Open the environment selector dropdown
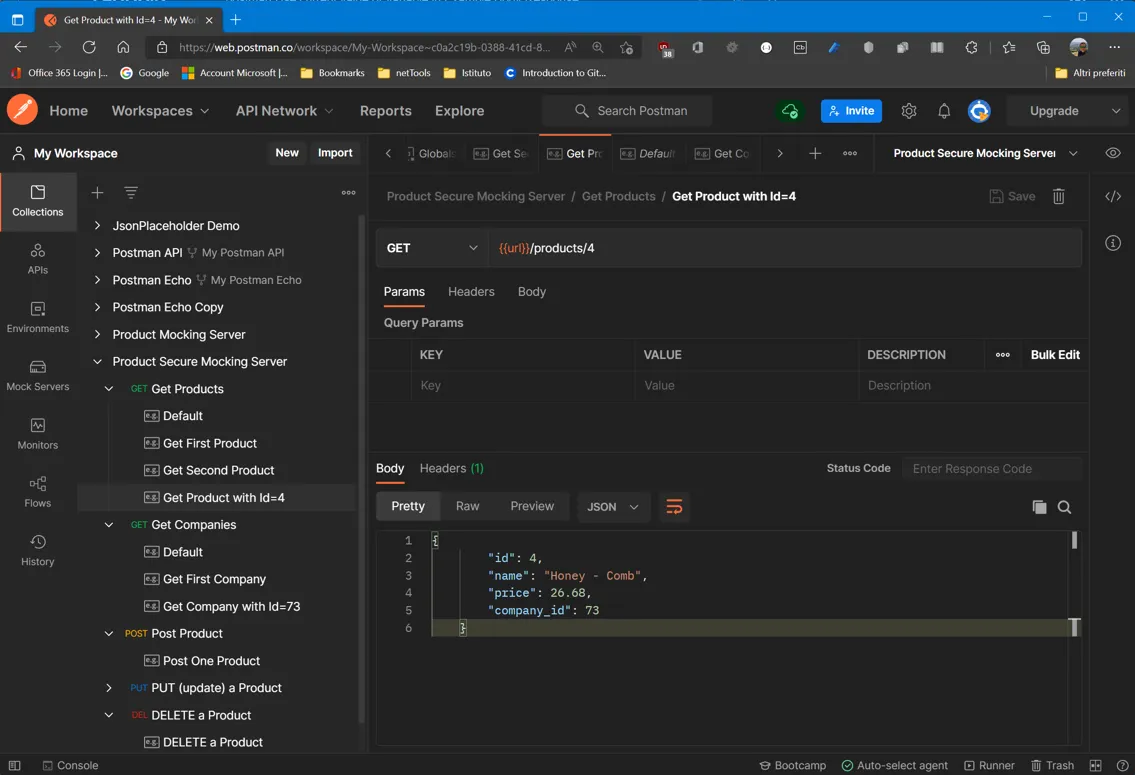The height and width of the screenshot is (775, 1135). (x=985, y=153)
